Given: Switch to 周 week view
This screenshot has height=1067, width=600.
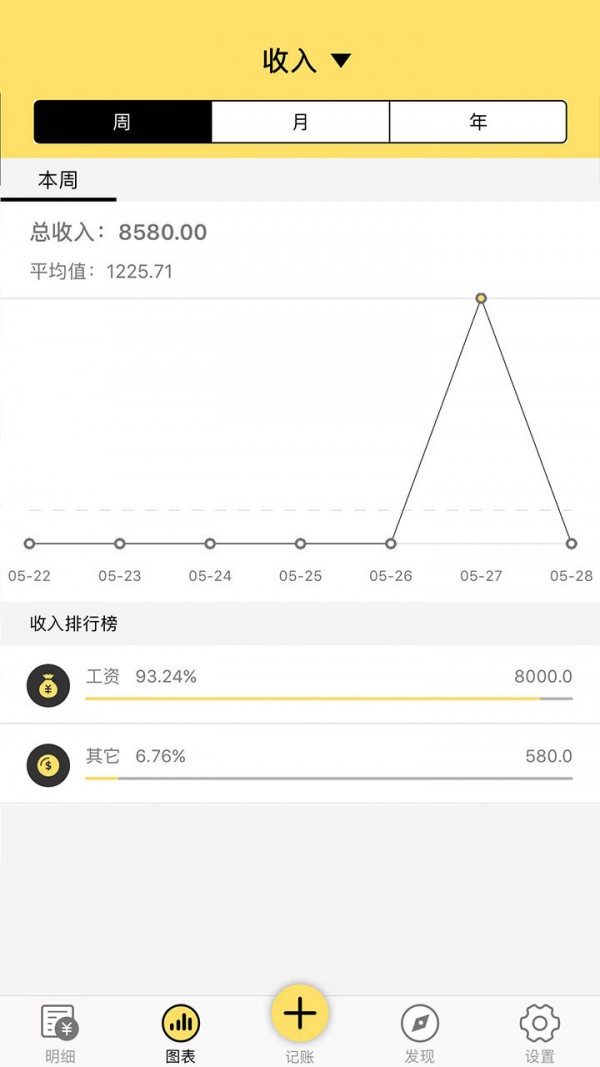Looking at the screenshot, I should point(123,122).
